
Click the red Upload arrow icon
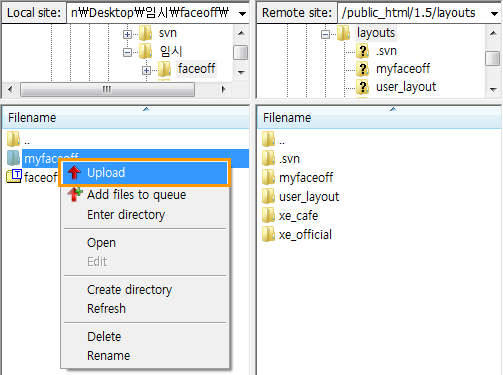click(x=74, y=172)
